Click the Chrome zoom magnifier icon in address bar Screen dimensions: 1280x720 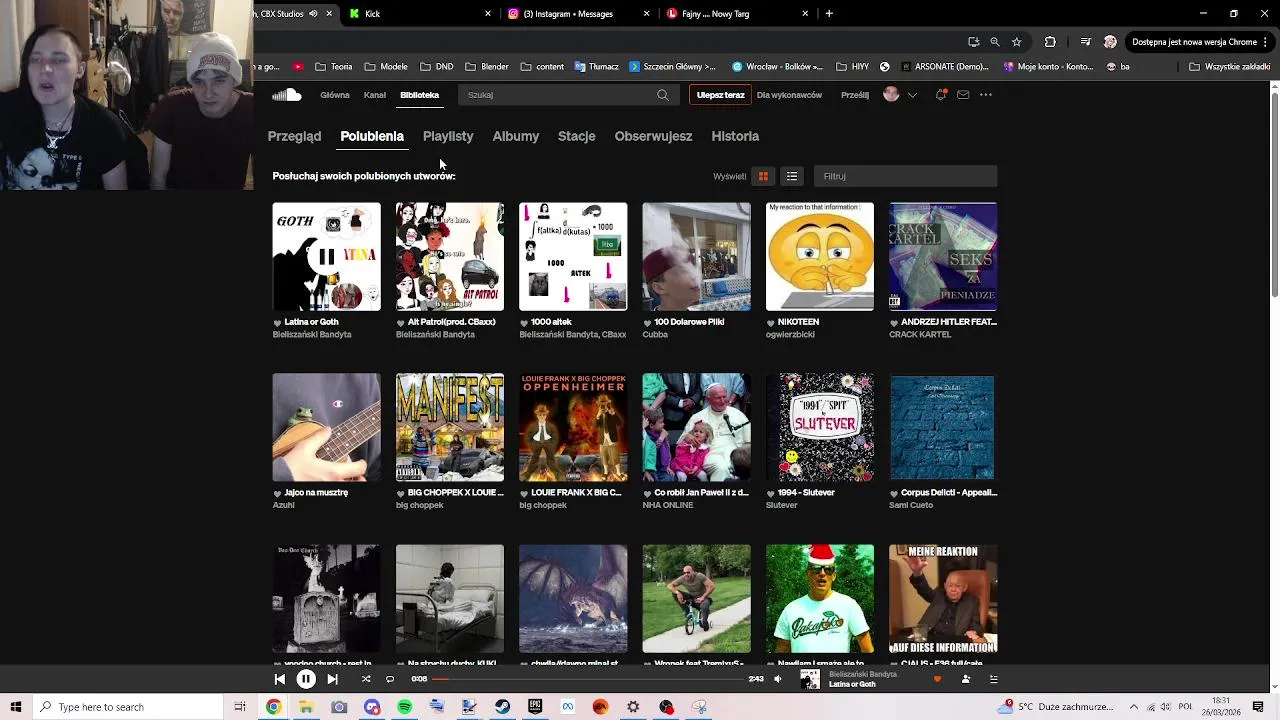(x=995, y=42)
